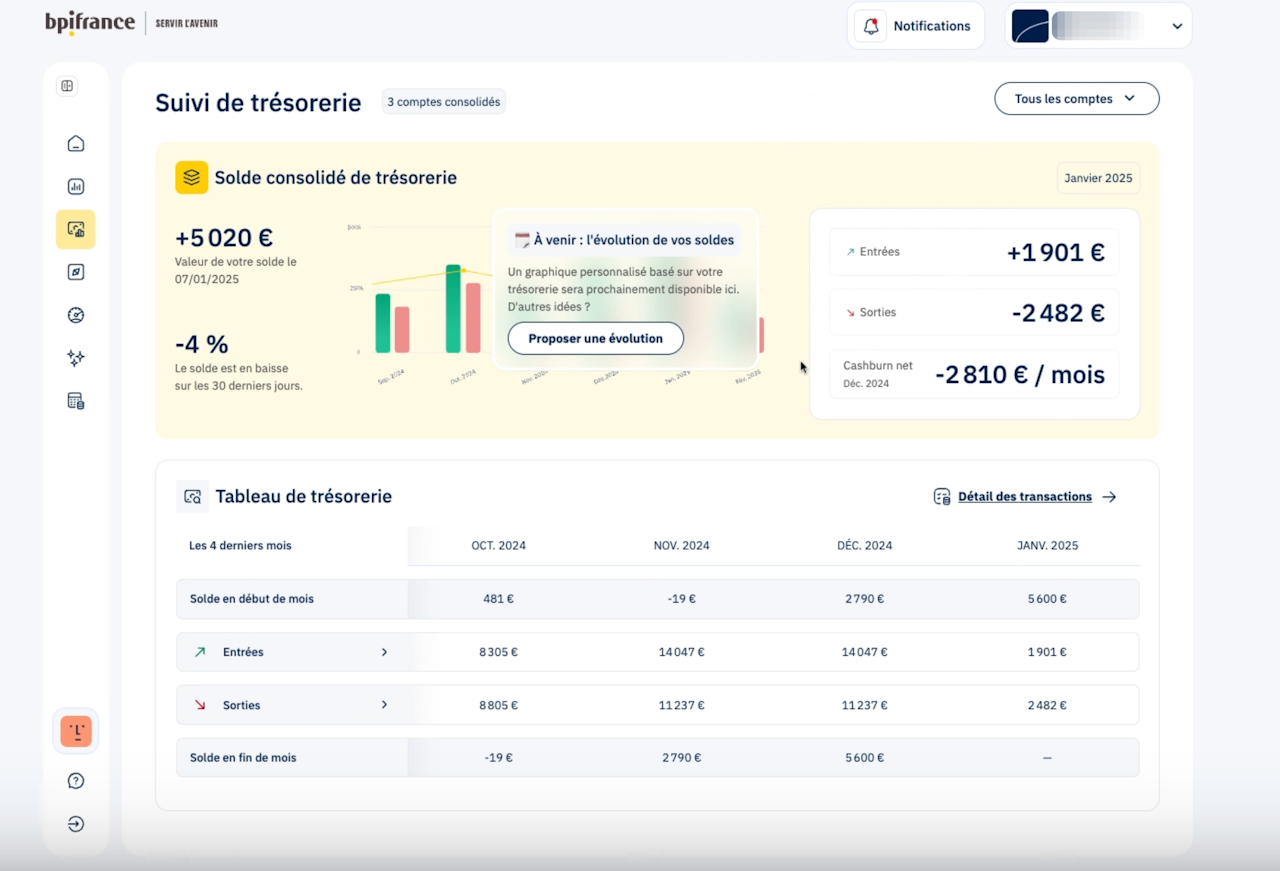Screen dimensions: 1280x871
Task: Open 'Détail des transactions' link
Action: click(1025, 497)
